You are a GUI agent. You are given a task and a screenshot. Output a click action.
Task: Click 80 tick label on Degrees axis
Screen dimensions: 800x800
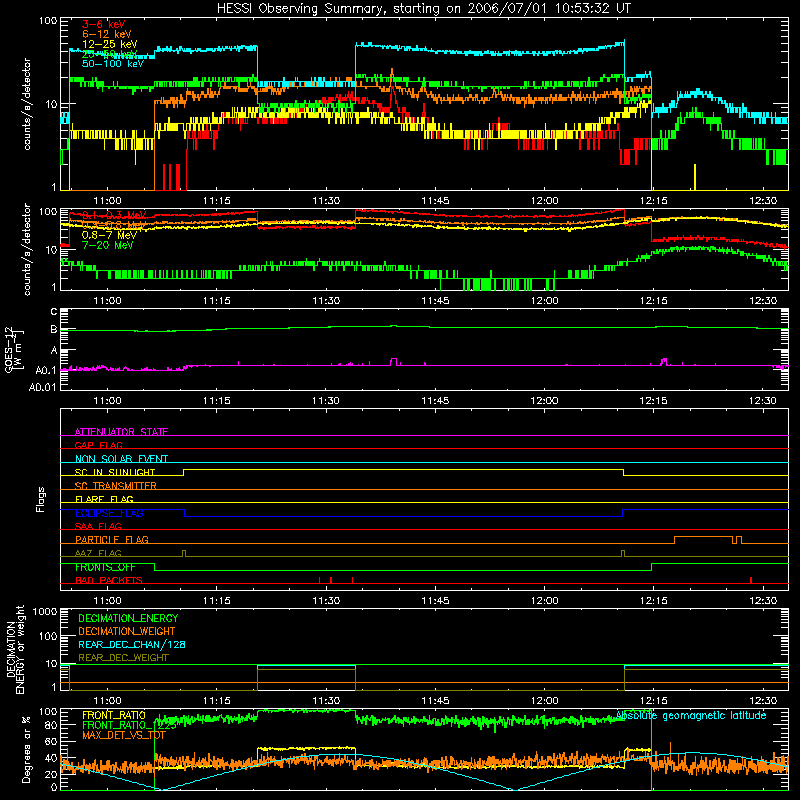(x=51, y=725)
